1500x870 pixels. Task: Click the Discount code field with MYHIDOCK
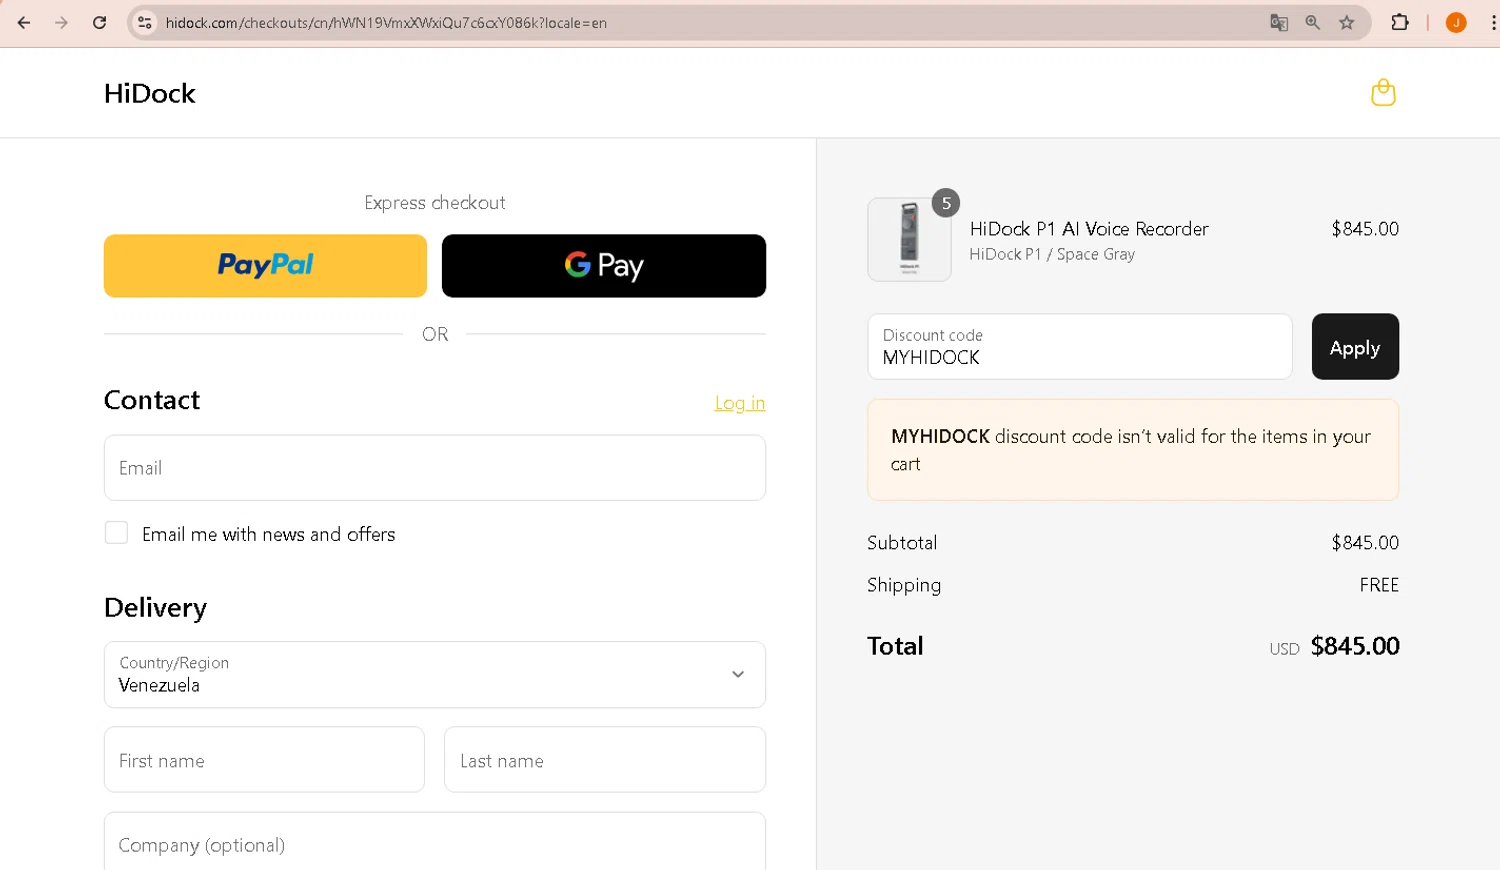pyautogui.click(x=1080, y=346)
